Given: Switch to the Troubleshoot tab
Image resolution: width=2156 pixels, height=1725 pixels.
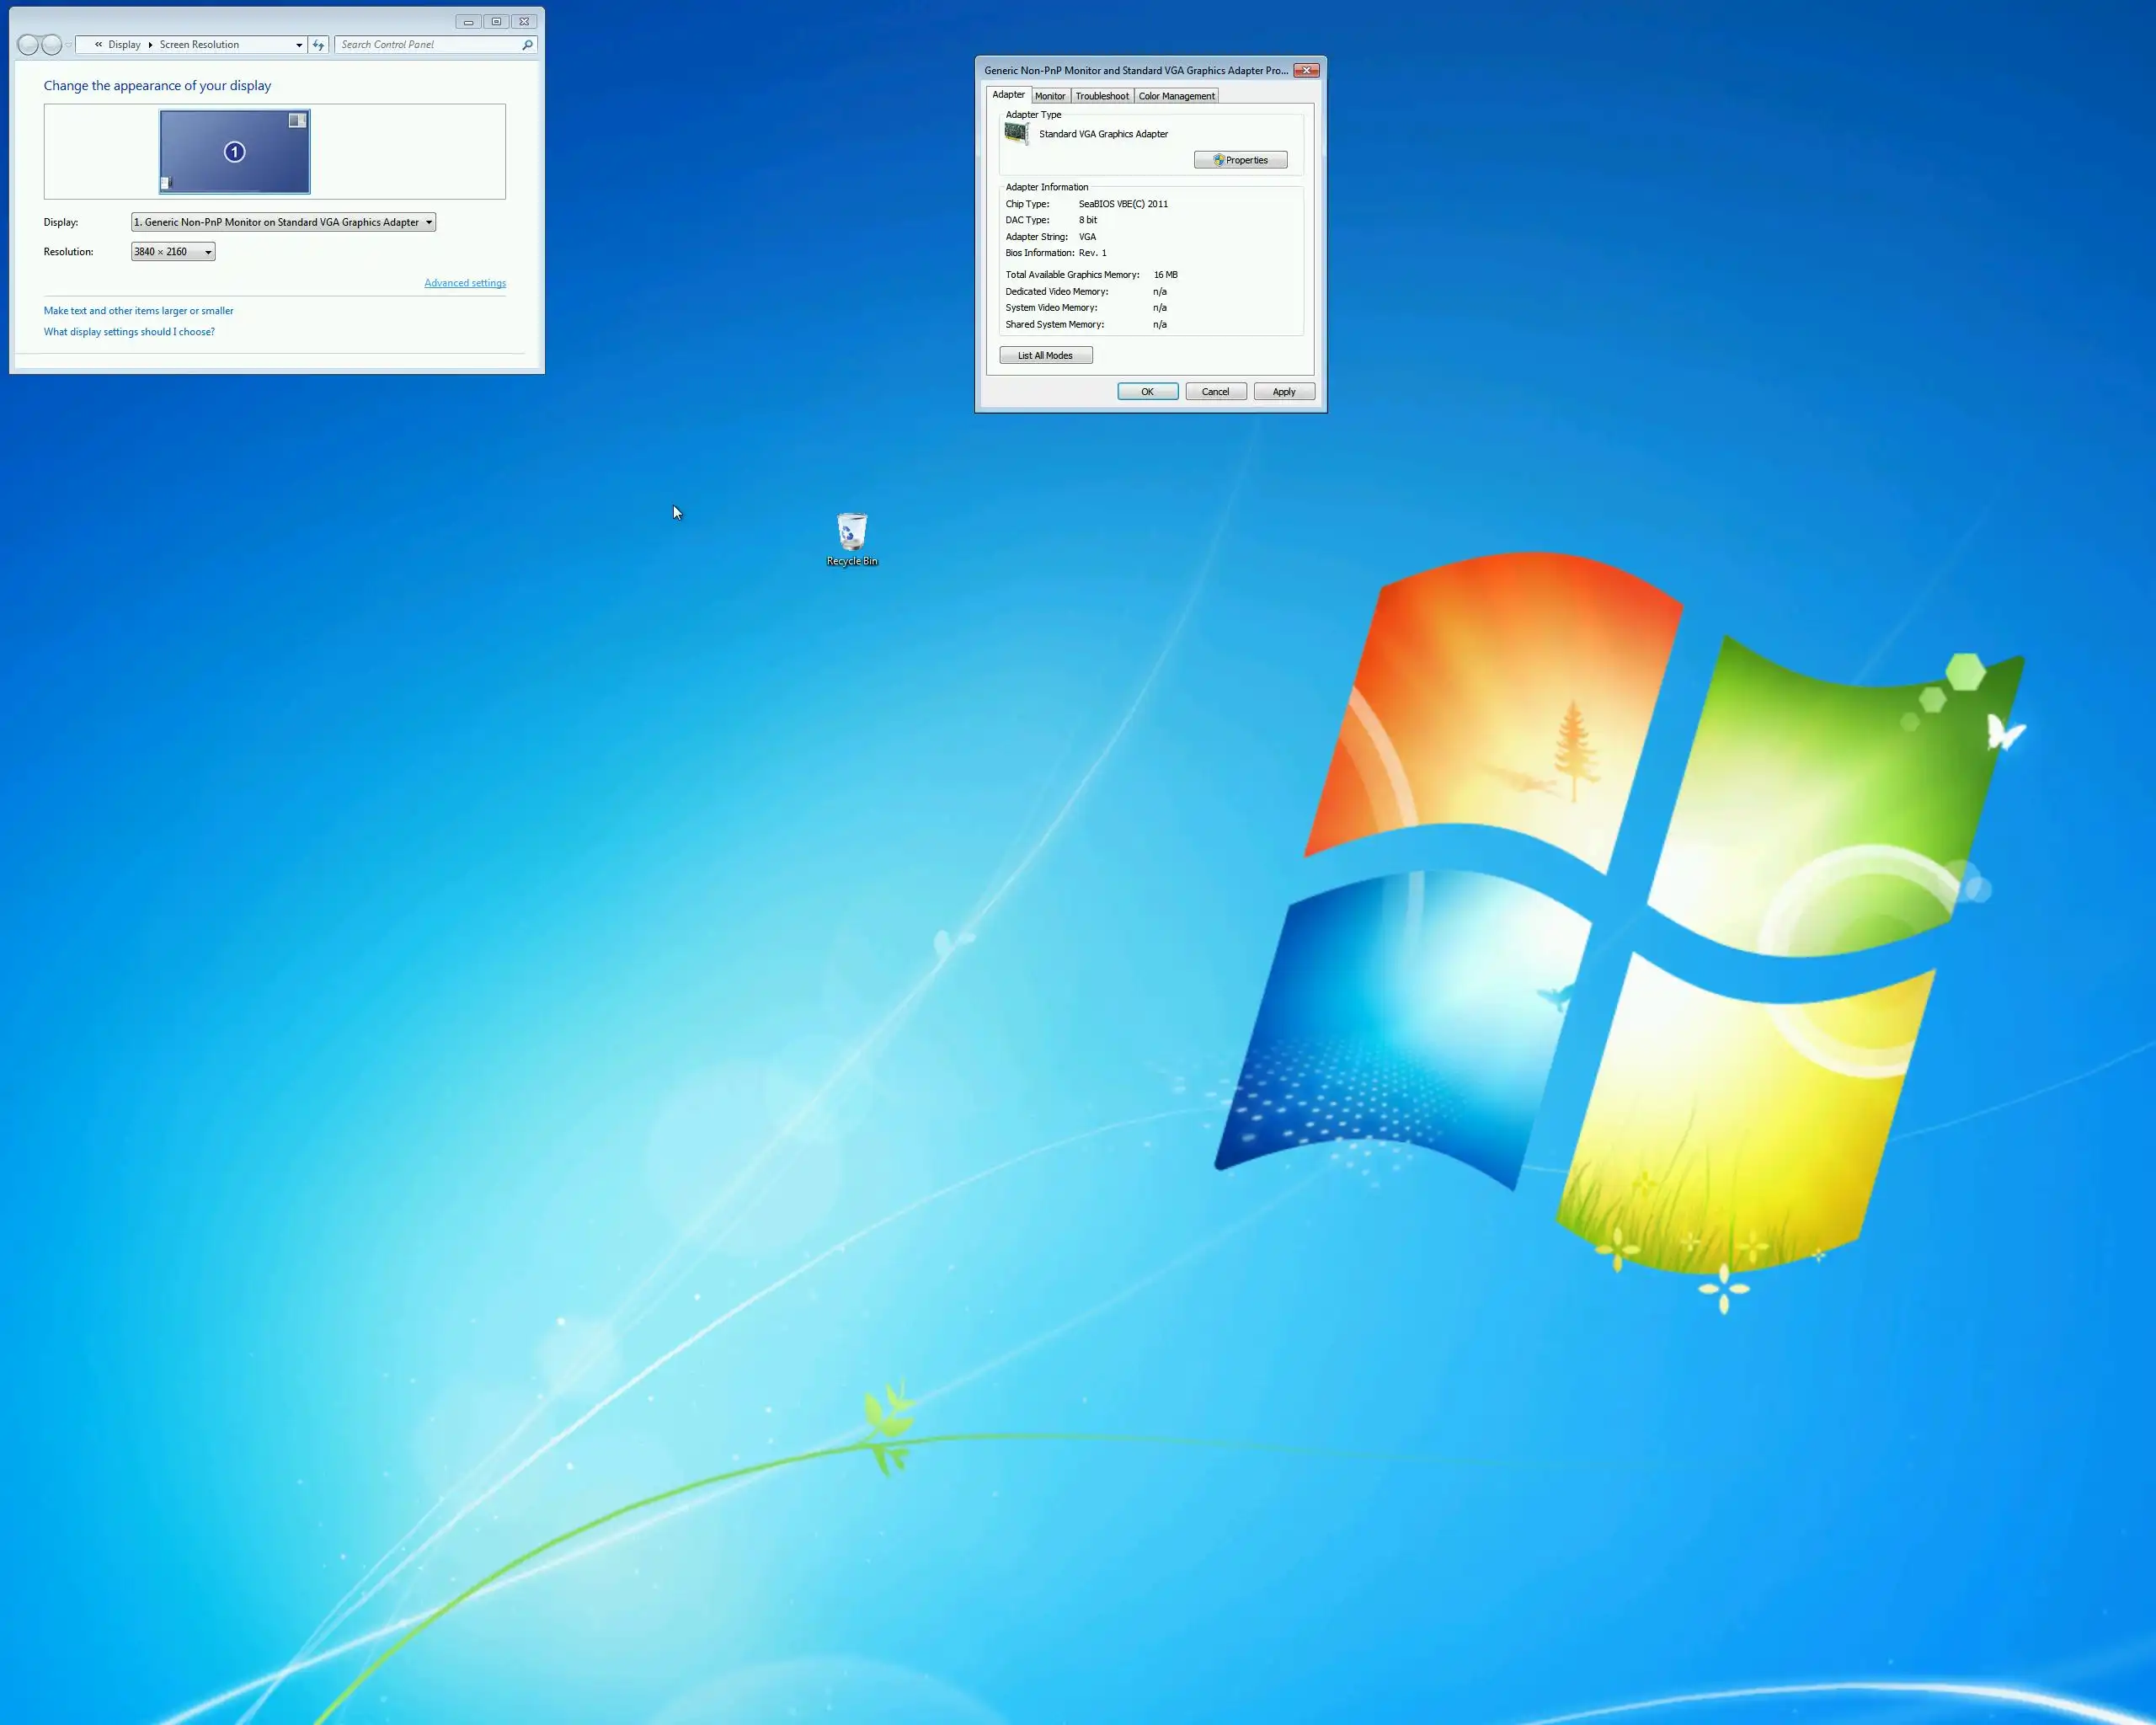Looking at the screenshot, I should point(1101,96).
